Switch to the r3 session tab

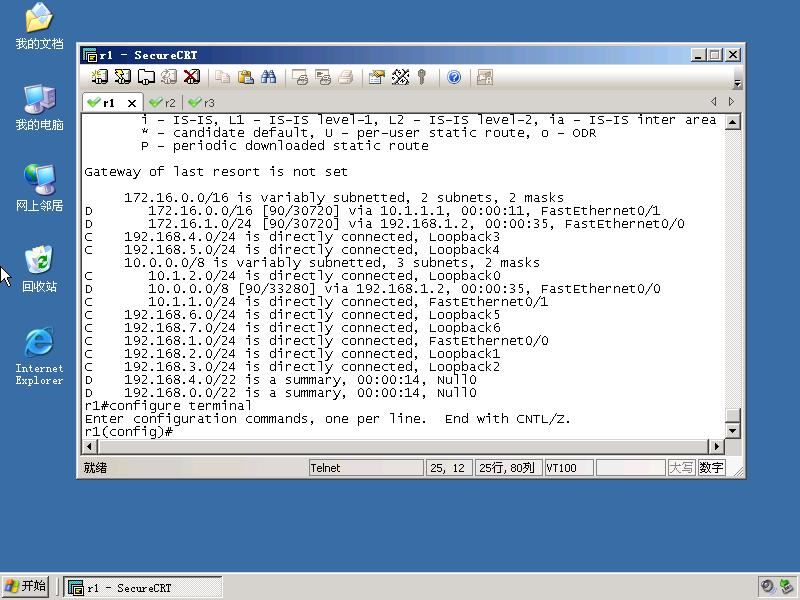(202, 103)
